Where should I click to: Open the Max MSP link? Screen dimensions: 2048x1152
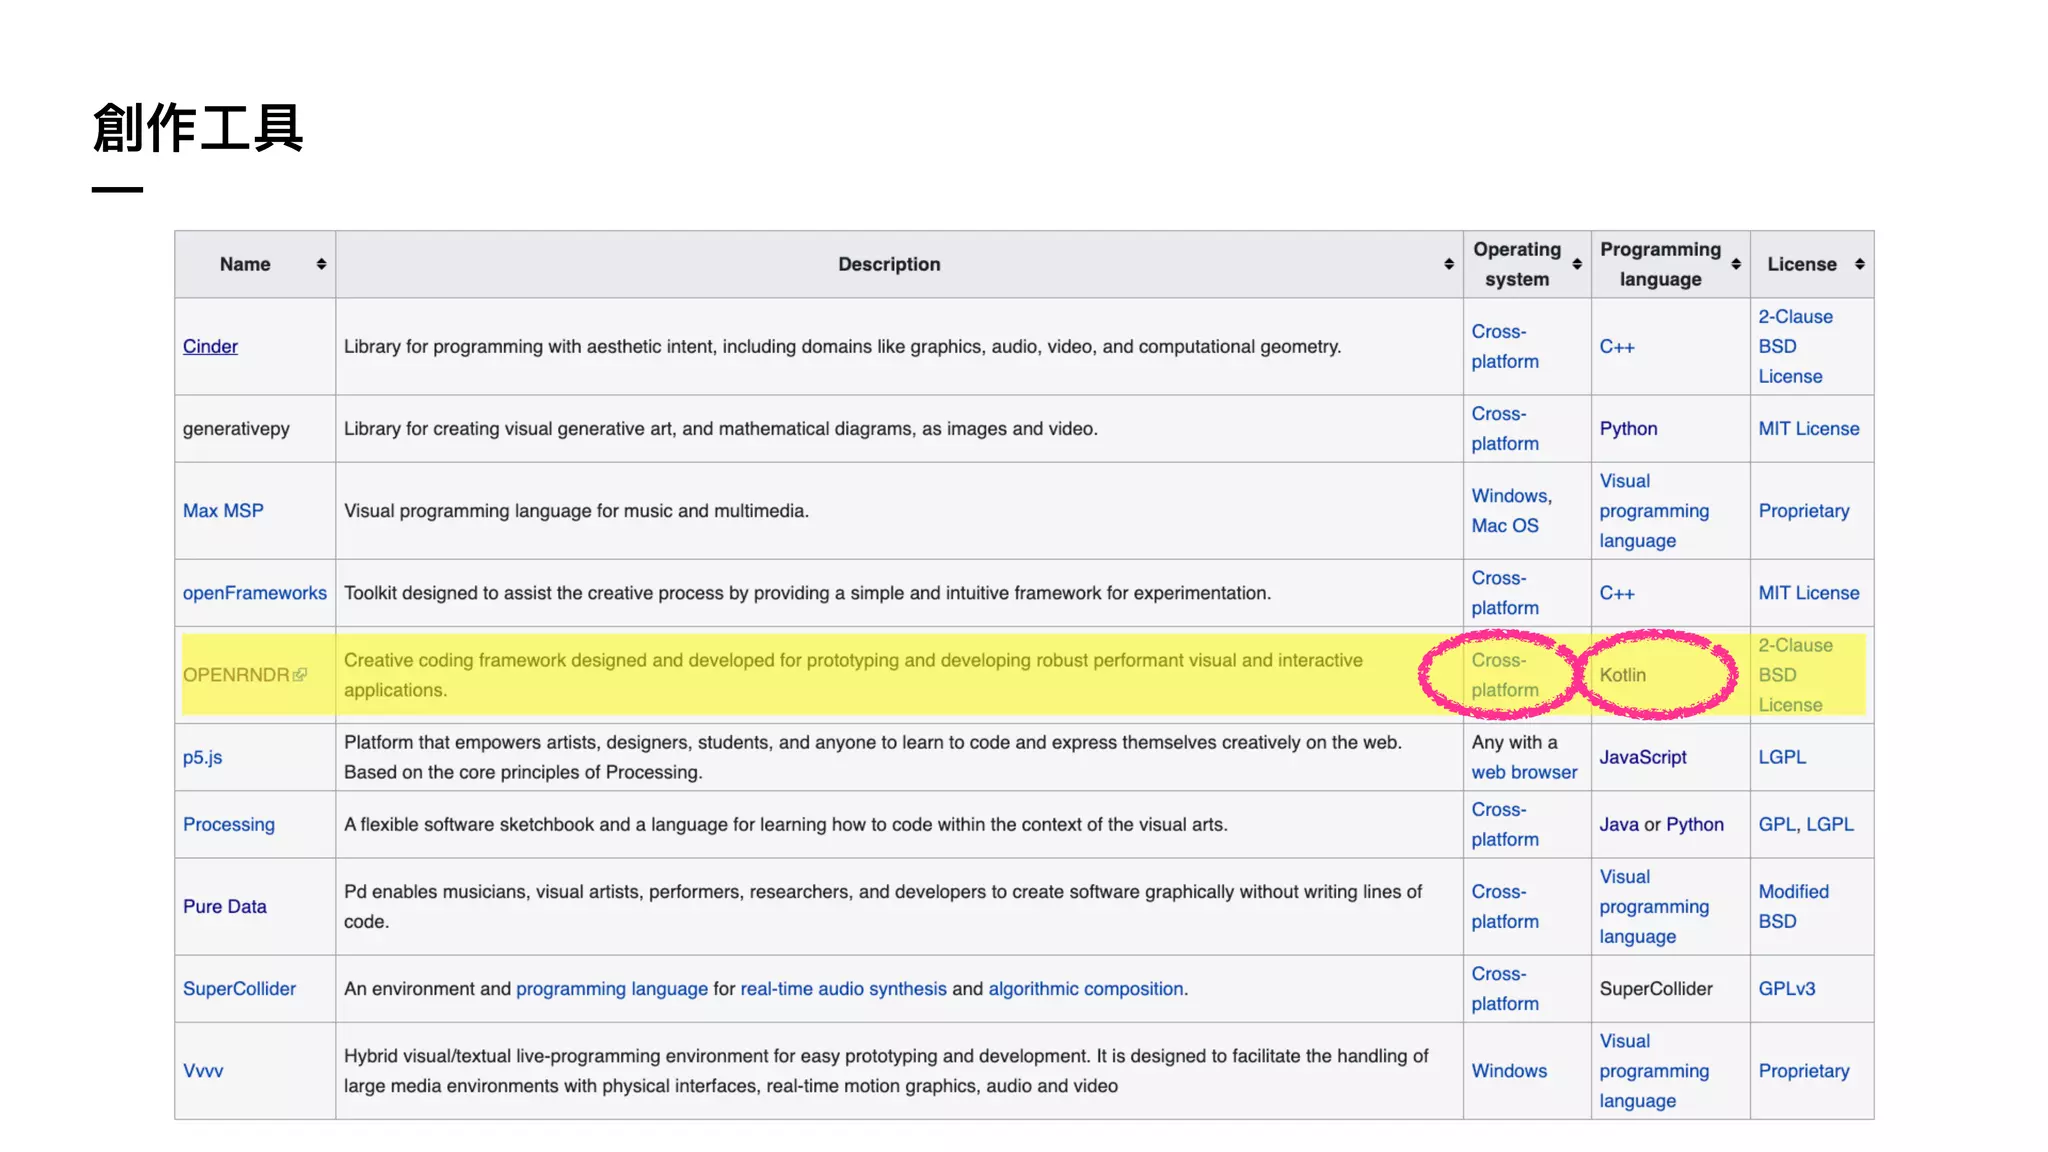pos(223,510)
